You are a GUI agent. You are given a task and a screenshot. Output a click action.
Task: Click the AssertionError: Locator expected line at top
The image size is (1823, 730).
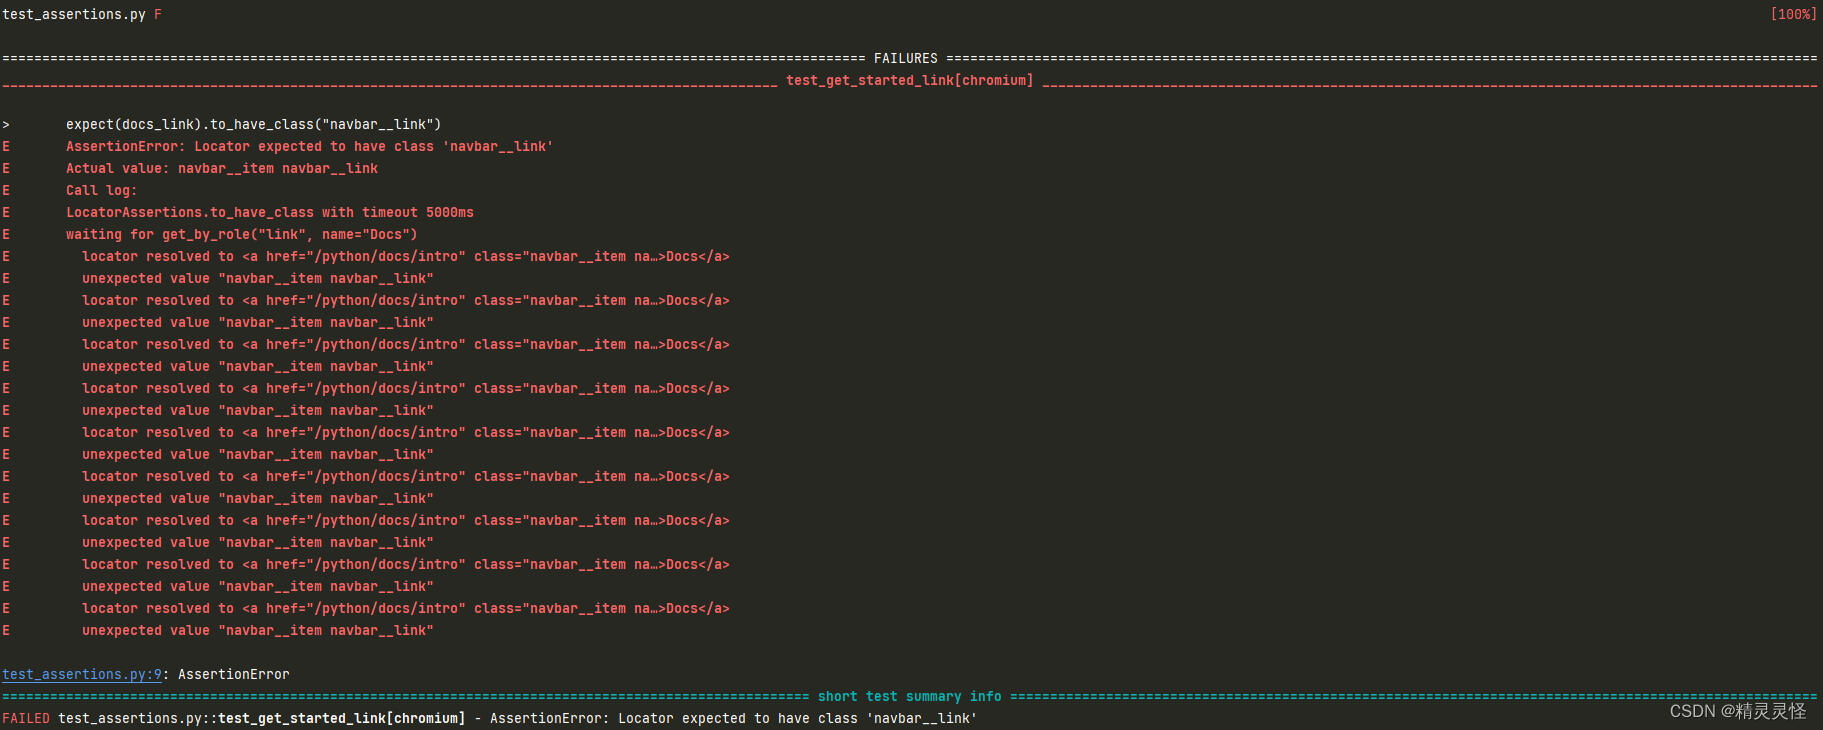pyautogui.click(x=310, y=147)
